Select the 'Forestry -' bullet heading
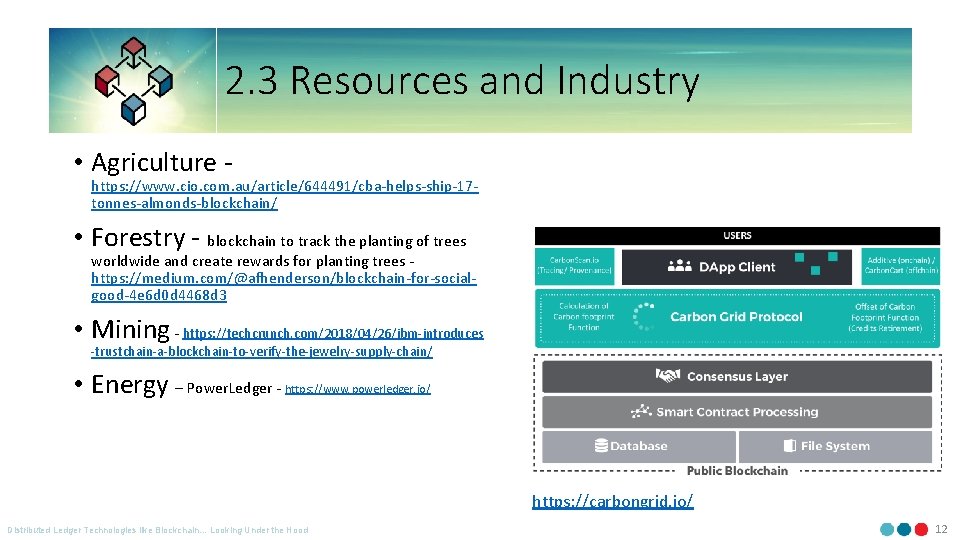 point(145,238)
